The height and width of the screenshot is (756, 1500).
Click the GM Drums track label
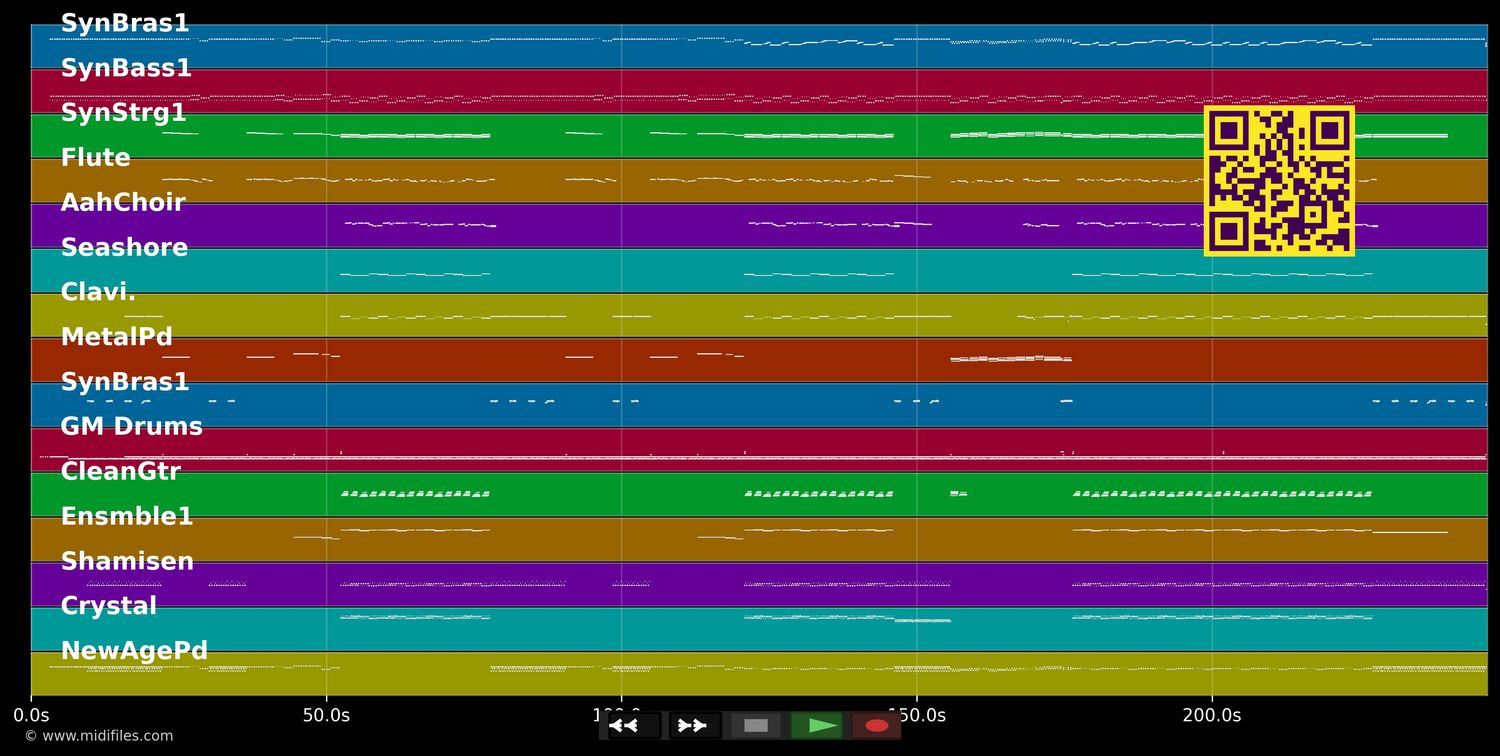[x=131, y=427]
